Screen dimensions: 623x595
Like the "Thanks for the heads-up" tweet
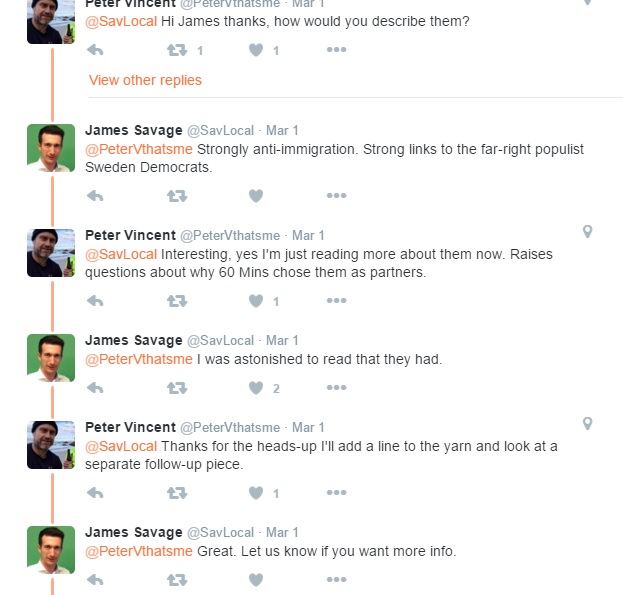256,493
